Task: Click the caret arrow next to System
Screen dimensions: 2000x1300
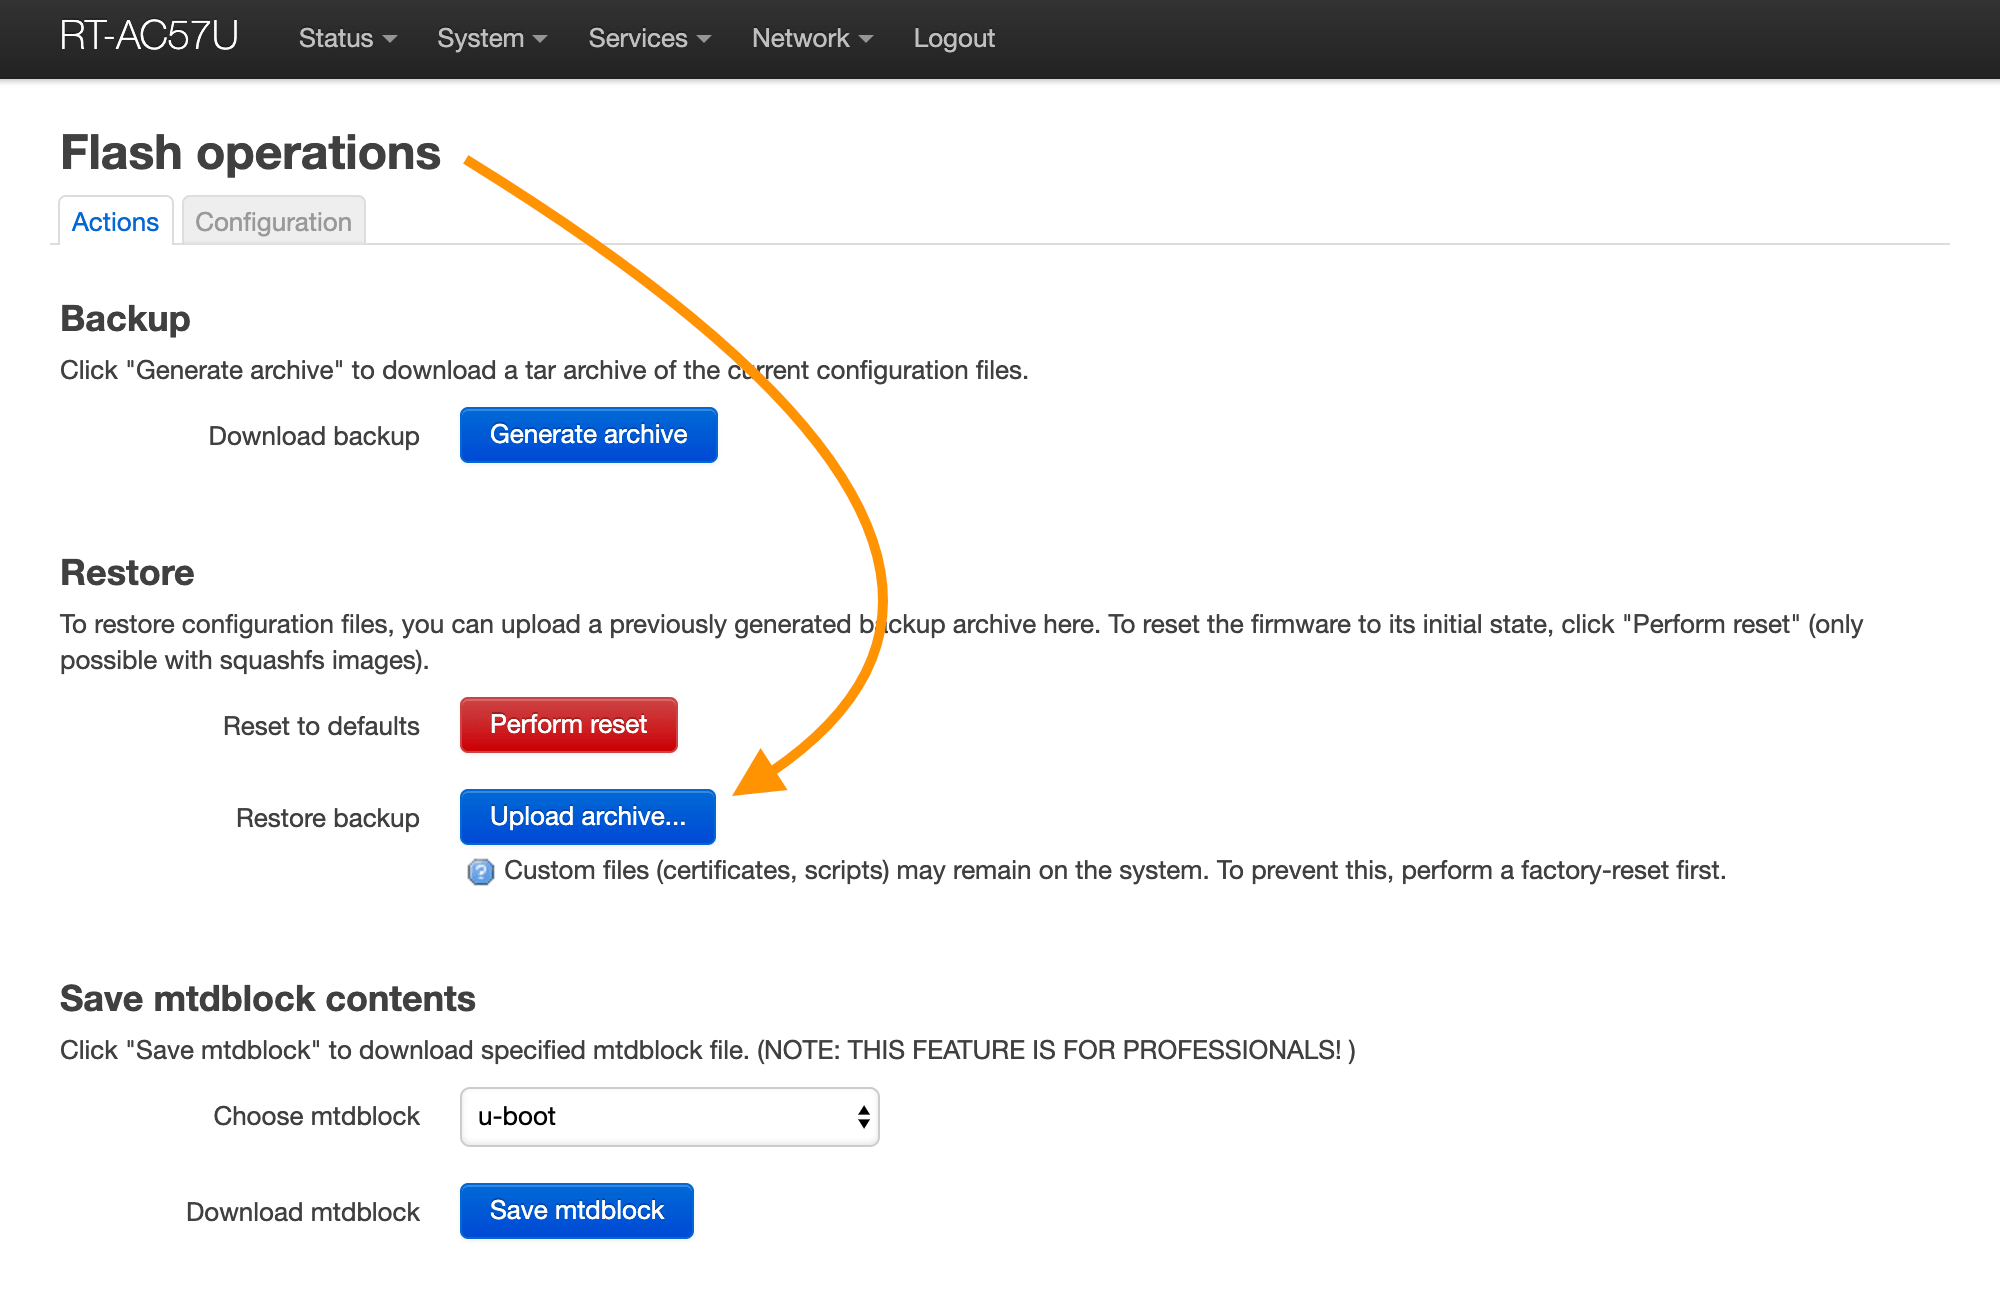Action: [x=540, y=39]
